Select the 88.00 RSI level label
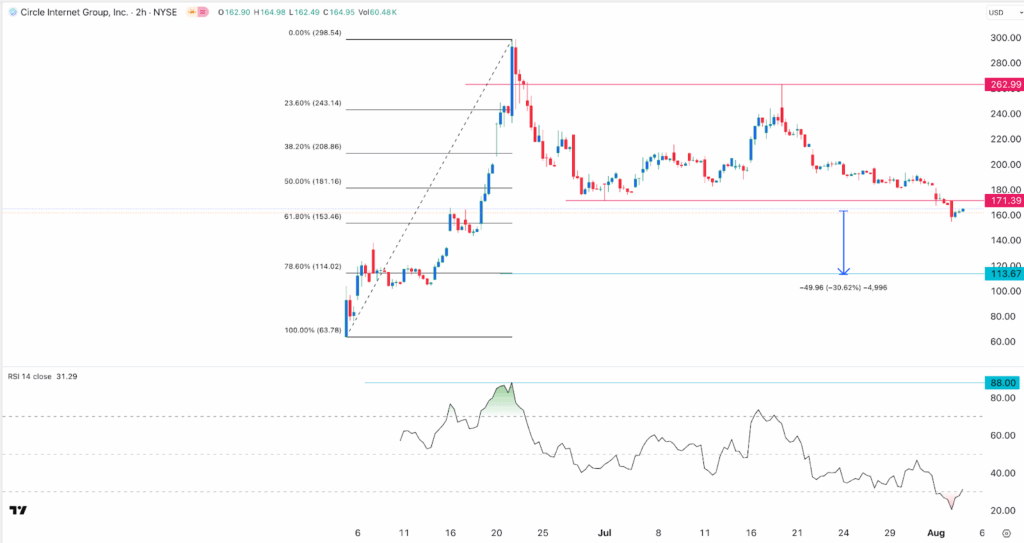Screen dimensions: 1024x543 pyautogui.click(x=1003, y=383)
